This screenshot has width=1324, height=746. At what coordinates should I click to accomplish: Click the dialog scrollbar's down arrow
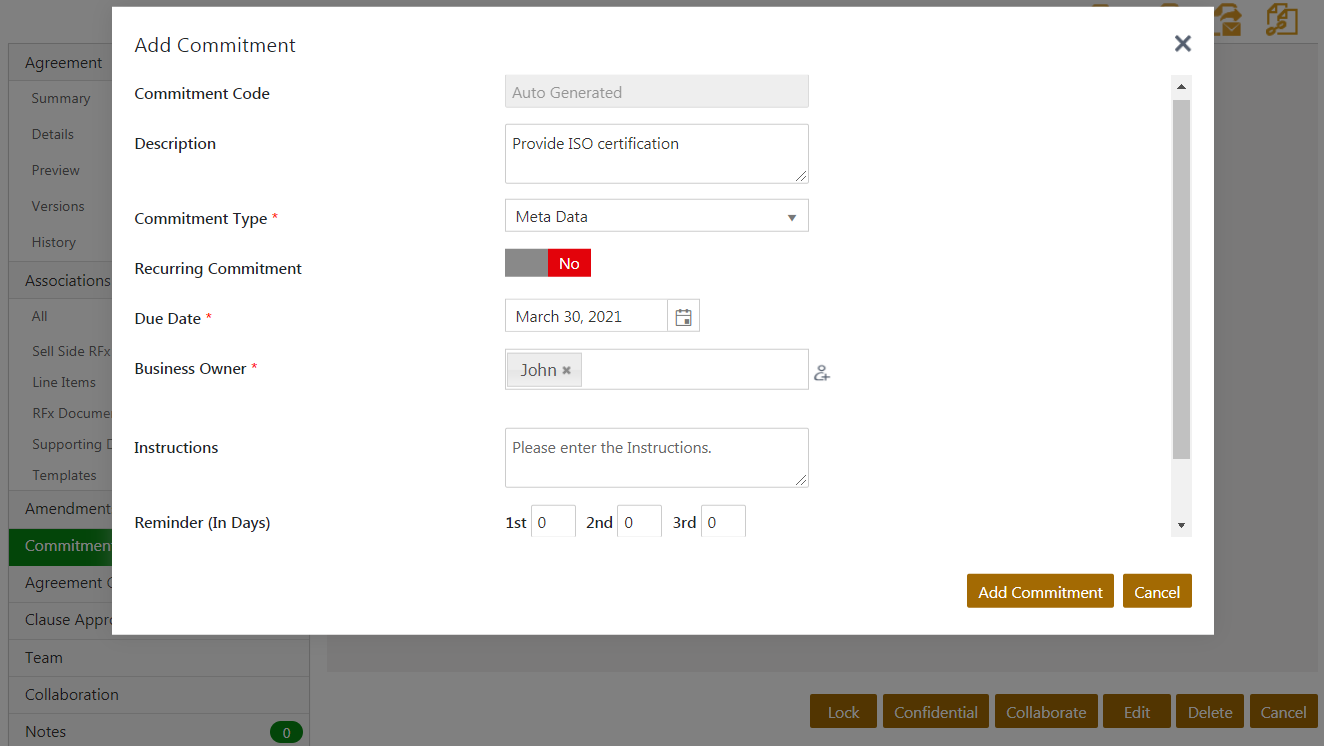(x=1181, y=525)
